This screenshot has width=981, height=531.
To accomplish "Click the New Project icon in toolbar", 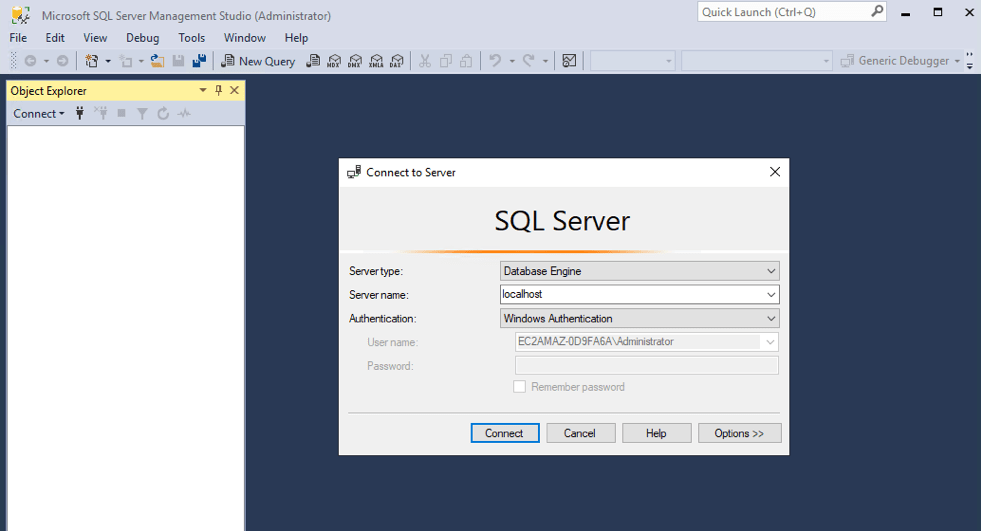I will (92, 61).
